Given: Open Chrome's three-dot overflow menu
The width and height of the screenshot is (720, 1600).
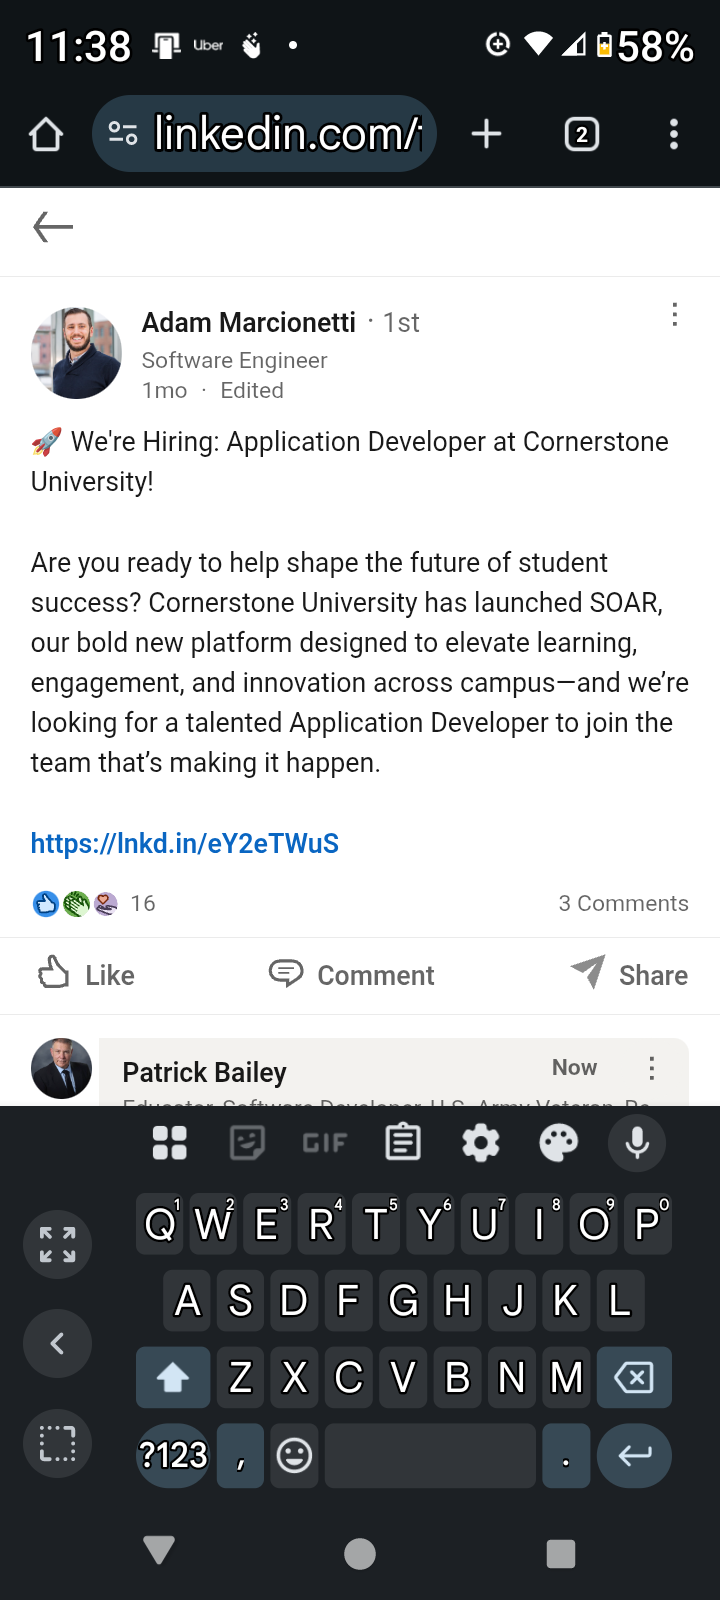Looking at the screenshot, I should coord(673,134).
